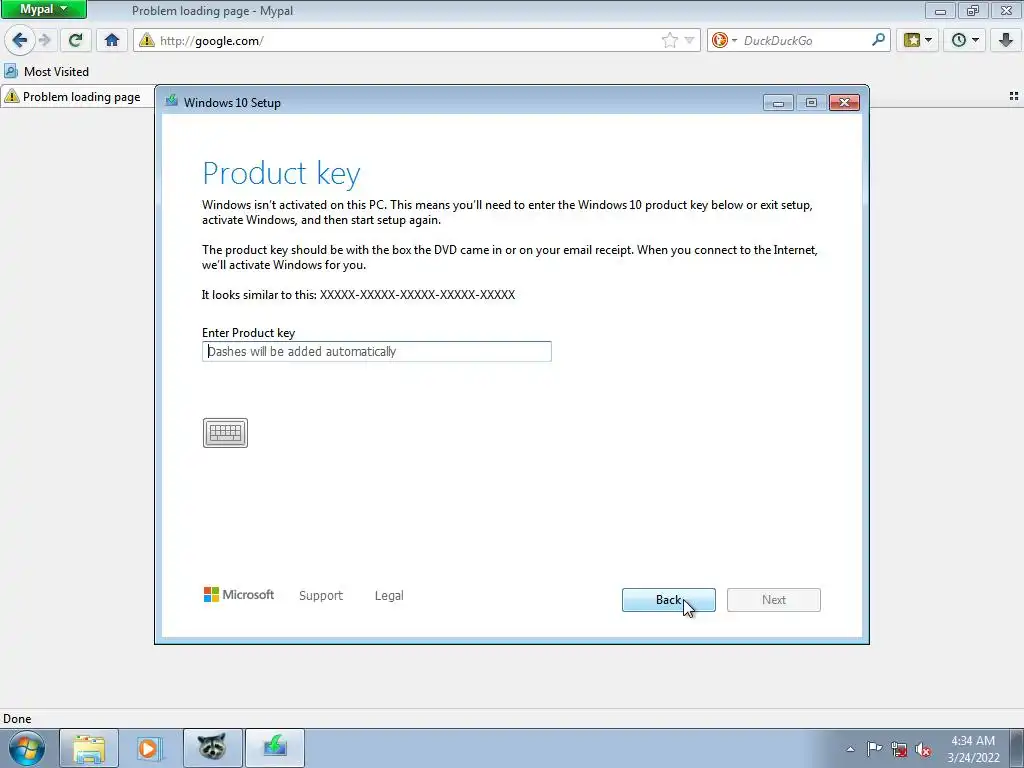This screenshot has height=768, width=1024.
Task: Click the browser back arrow
Action: pos(20,40)
